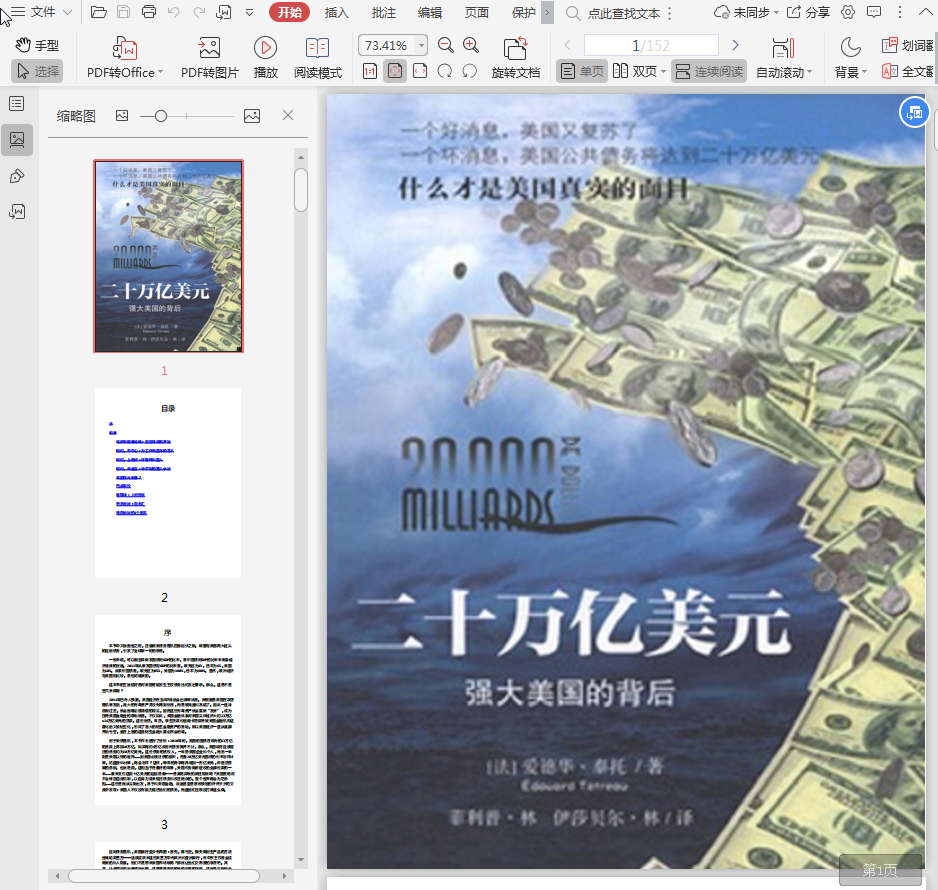Click the PDF to image icon
Viewport: 938px width, 890px height.
point(209,48)
